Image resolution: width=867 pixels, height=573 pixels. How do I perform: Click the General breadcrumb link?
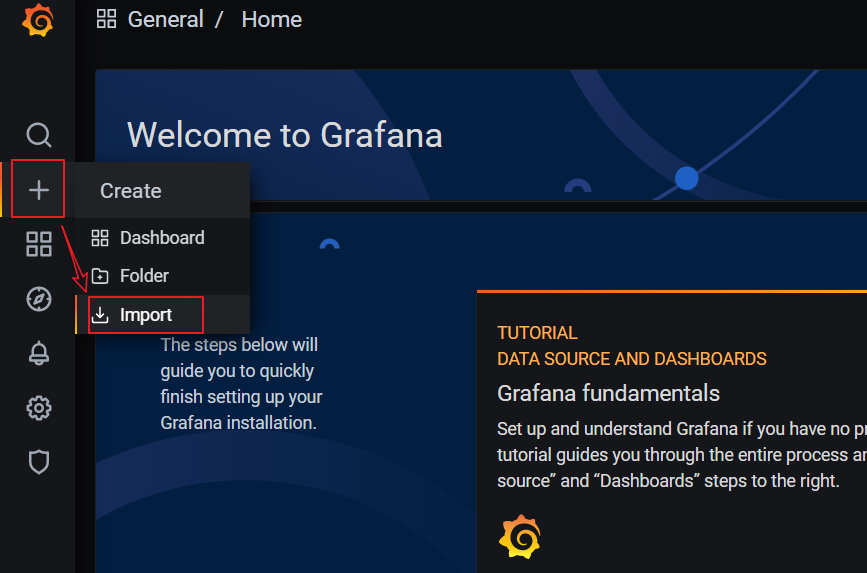tap(165, 19)
